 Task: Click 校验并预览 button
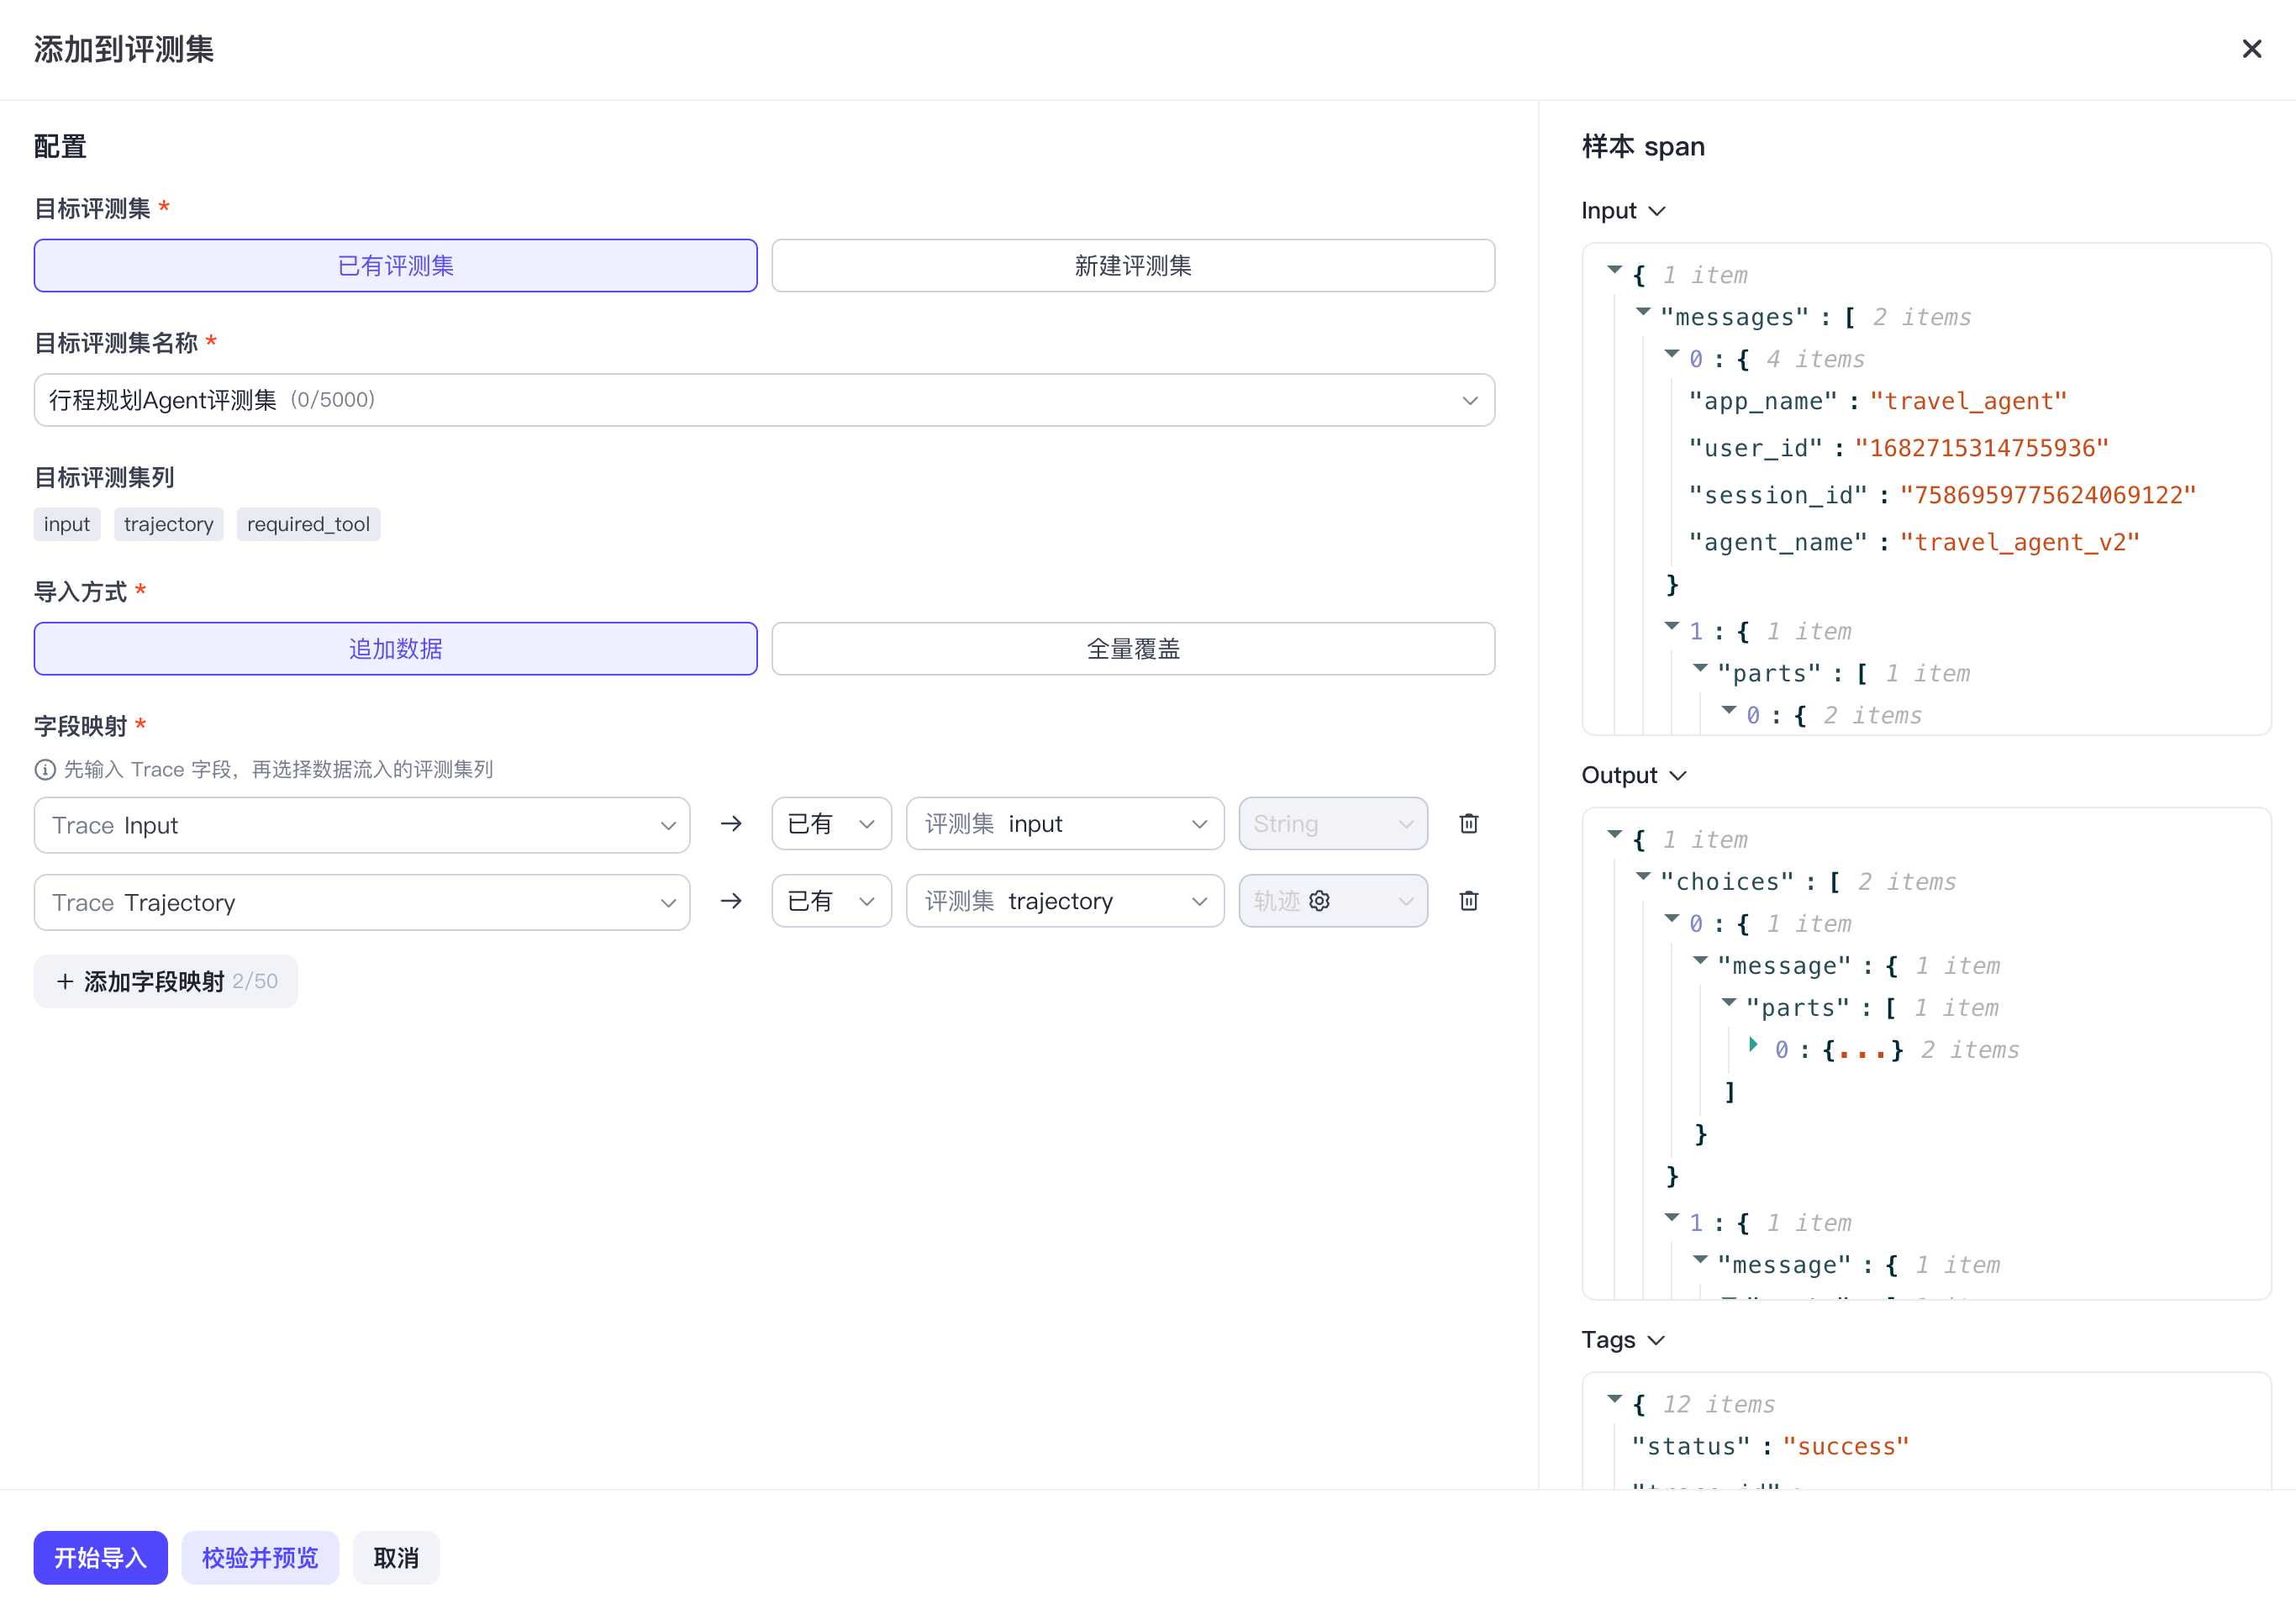(260, 1557)
